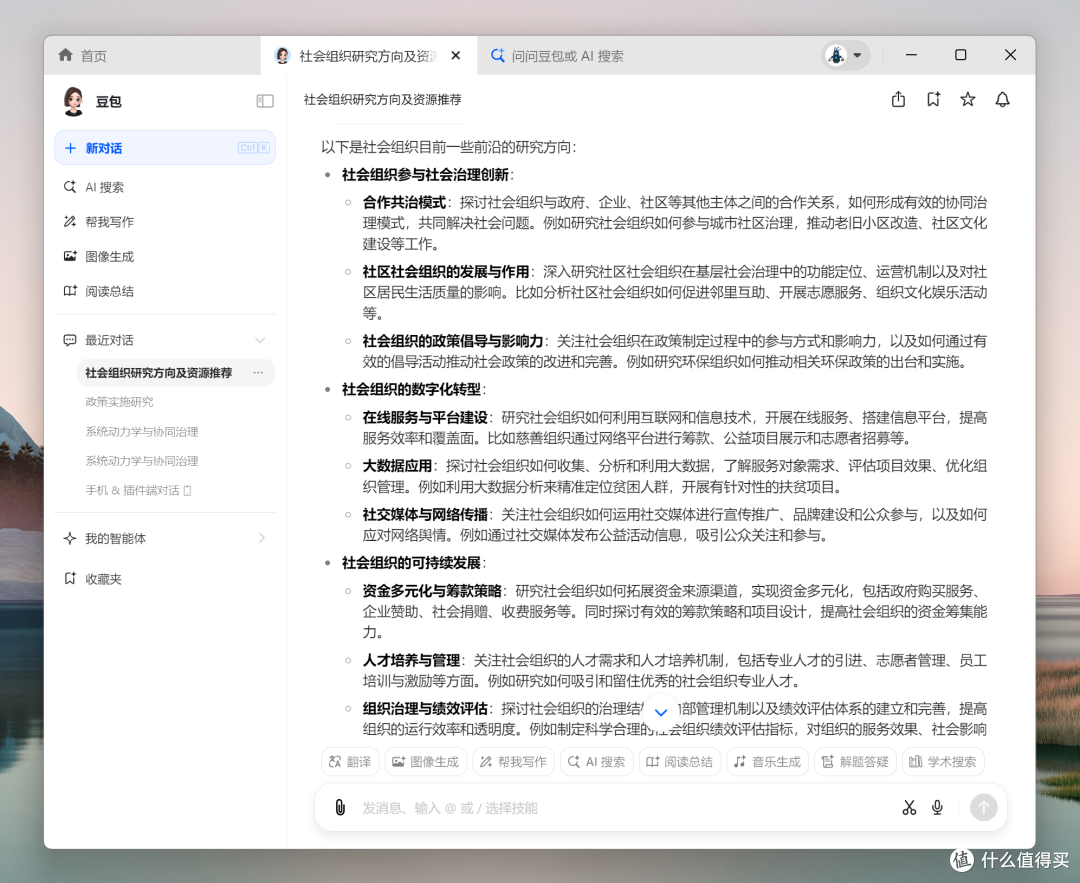Click the 社会组织的数字化转型 heading
1080x883 pixels.
pyautogui.click(x=411, y=390)
